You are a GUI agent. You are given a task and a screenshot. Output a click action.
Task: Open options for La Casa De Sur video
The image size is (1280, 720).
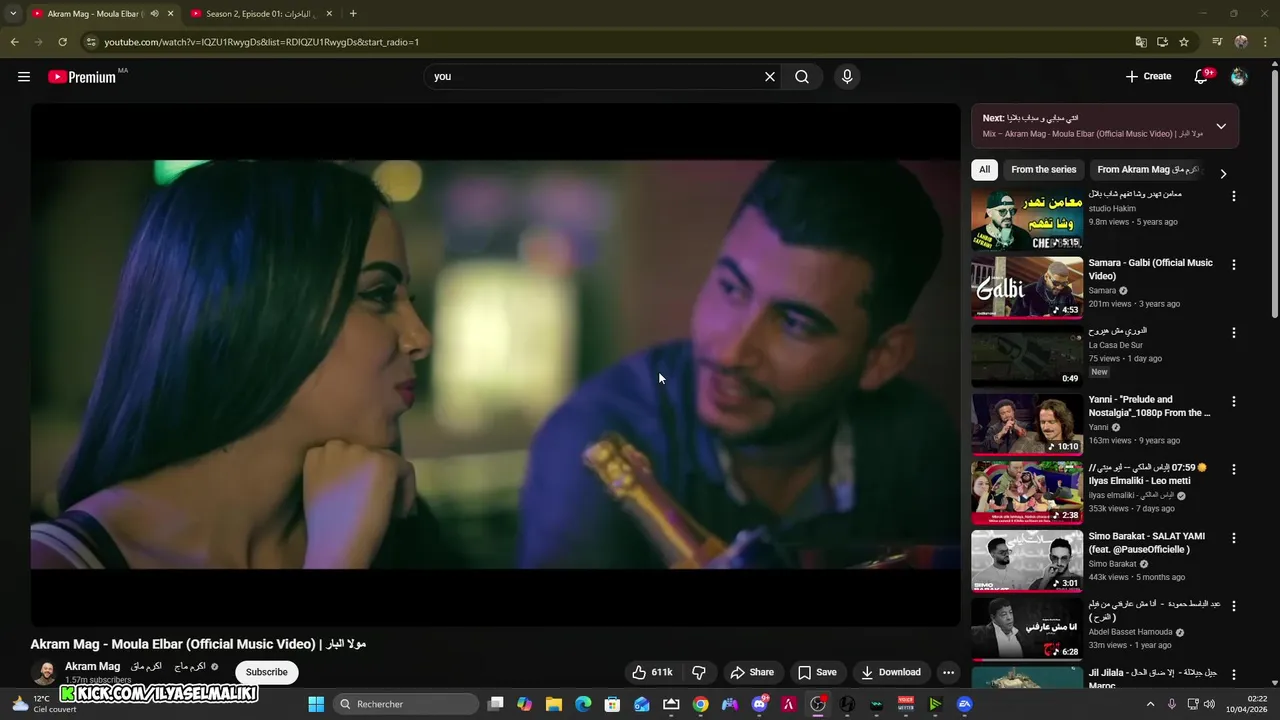click(1234, 333)
